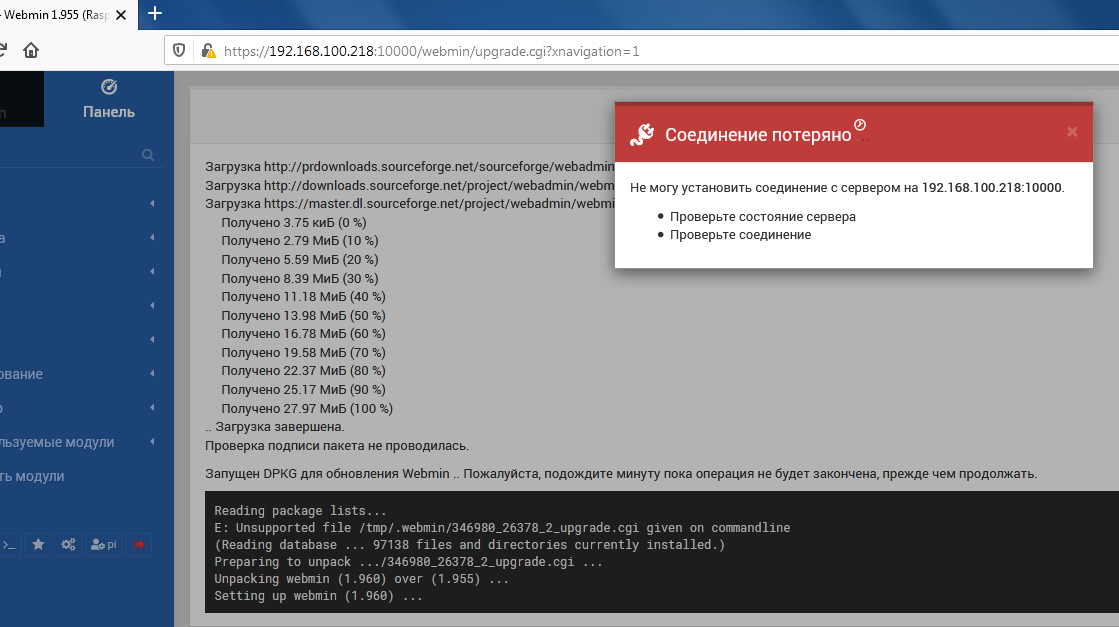Expand the sidebar section ending in 'ование'
This screenshot has width=1119, height=627.
pyautogui.click(x=152, y=374)
